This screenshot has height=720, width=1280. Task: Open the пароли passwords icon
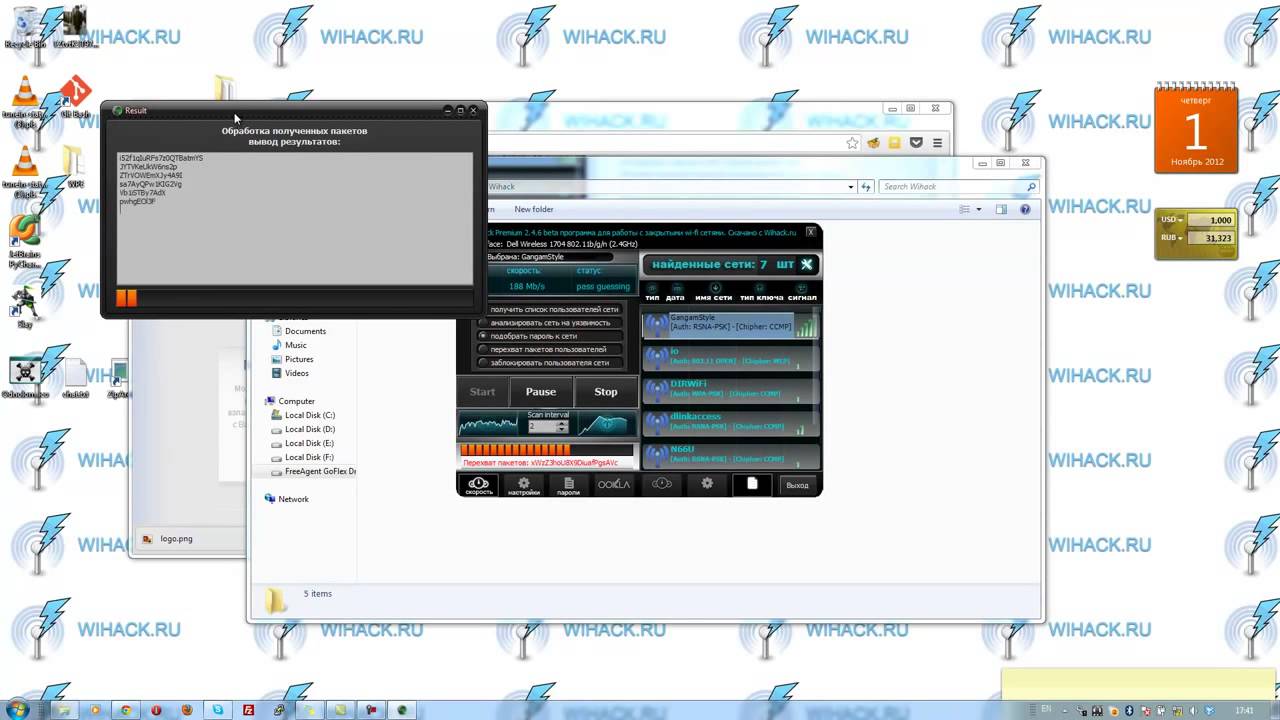[568, 485]
